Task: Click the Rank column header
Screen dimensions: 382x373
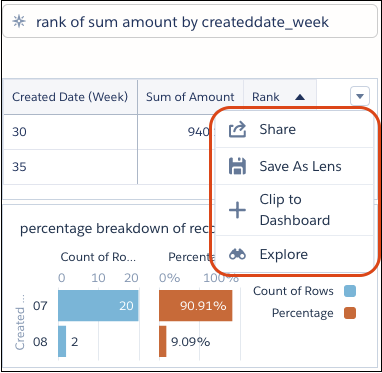Action: point(280,97)
